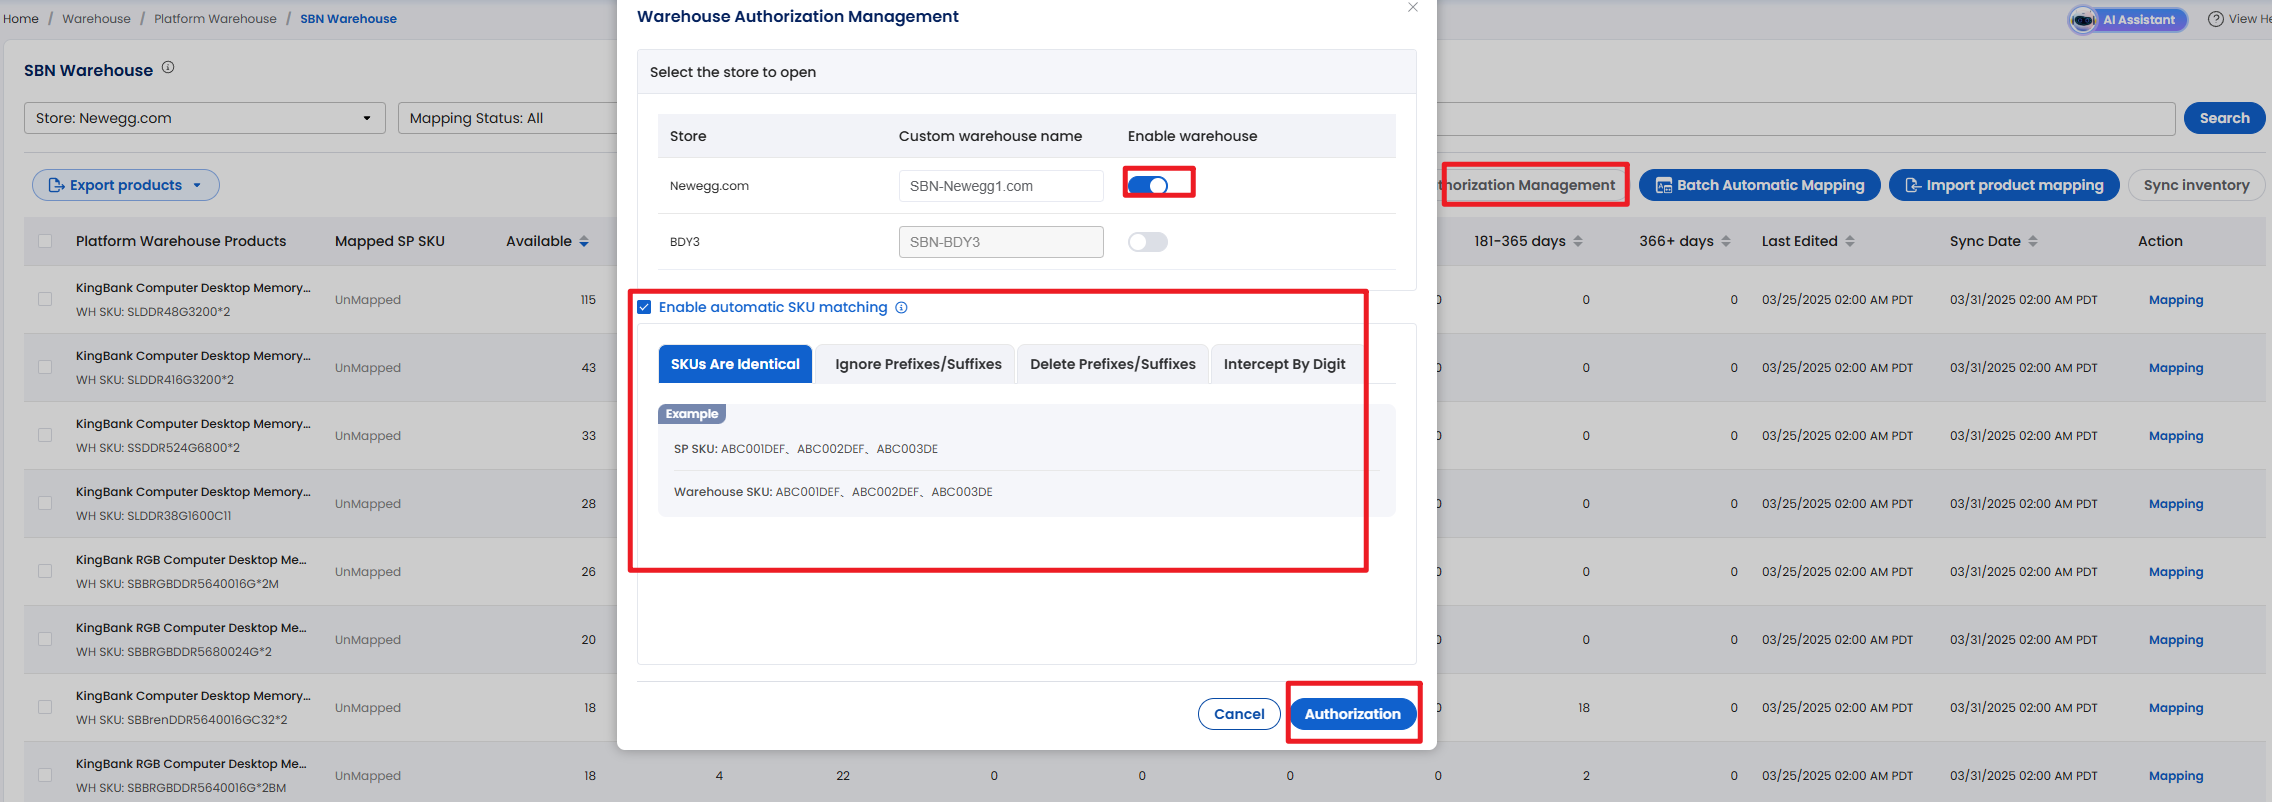
Task: Sort by Available column arrows
Action: coord(584,241)
